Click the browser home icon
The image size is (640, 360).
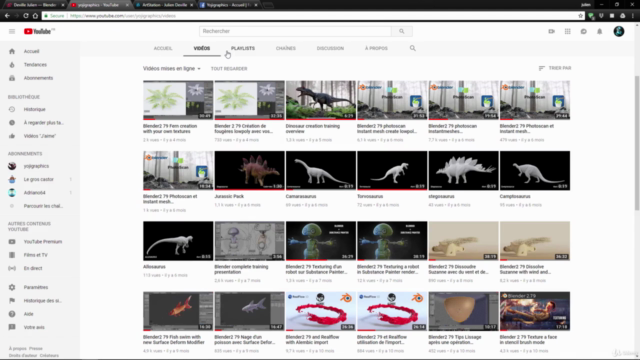pyautogui.click(x=35, y=16)
